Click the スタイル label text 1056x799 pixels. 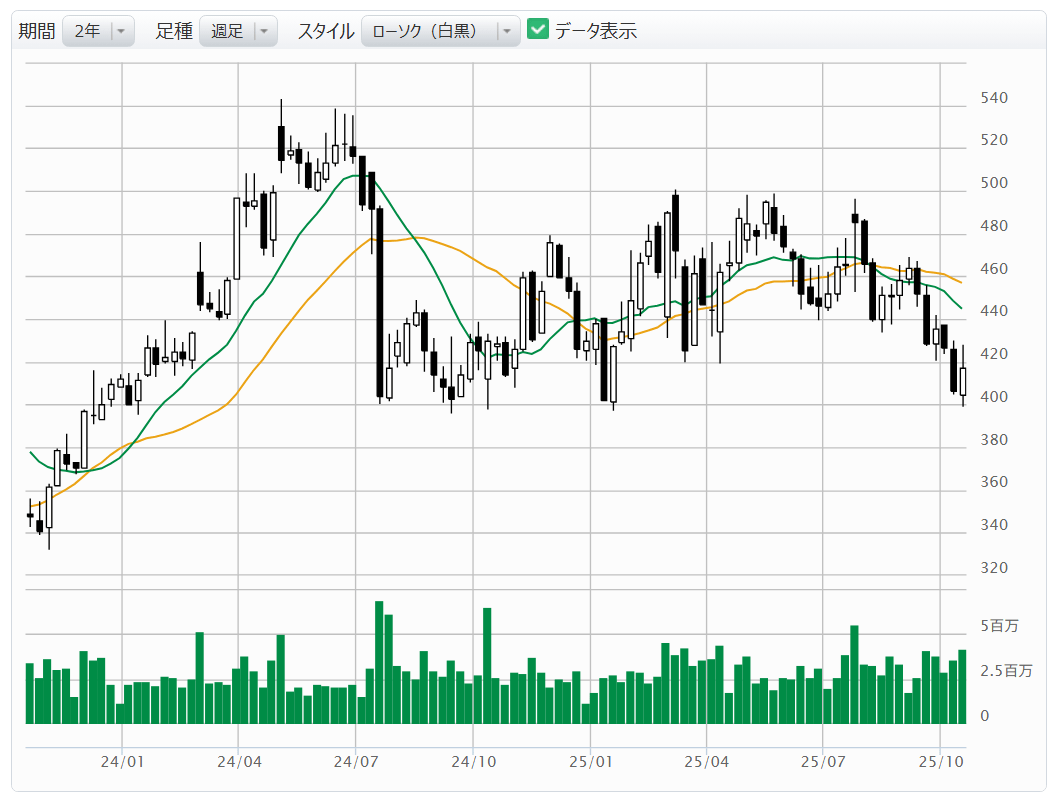tap(325, 31)
